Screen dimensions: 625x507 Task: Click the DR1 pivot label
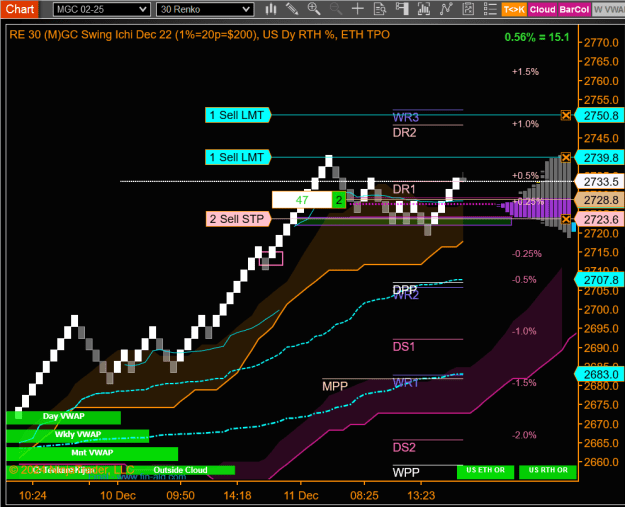pyautogui.click(x=404, y=189)
